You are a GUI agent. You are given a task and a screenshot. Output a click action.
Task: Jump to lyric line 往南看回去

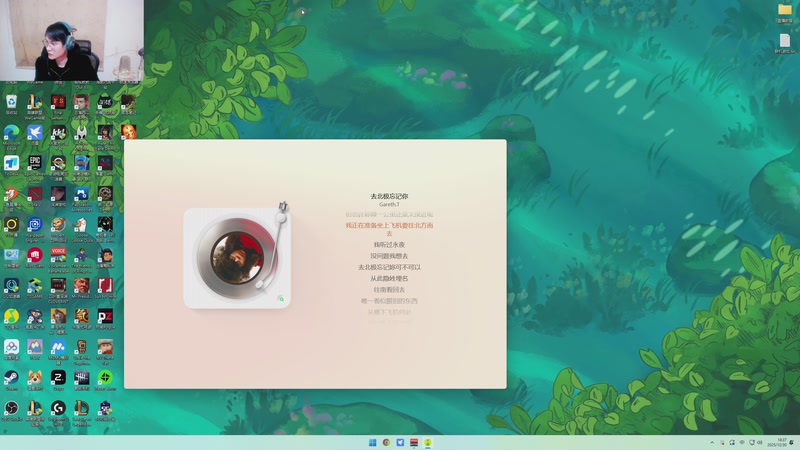click(x=389, y=290)
